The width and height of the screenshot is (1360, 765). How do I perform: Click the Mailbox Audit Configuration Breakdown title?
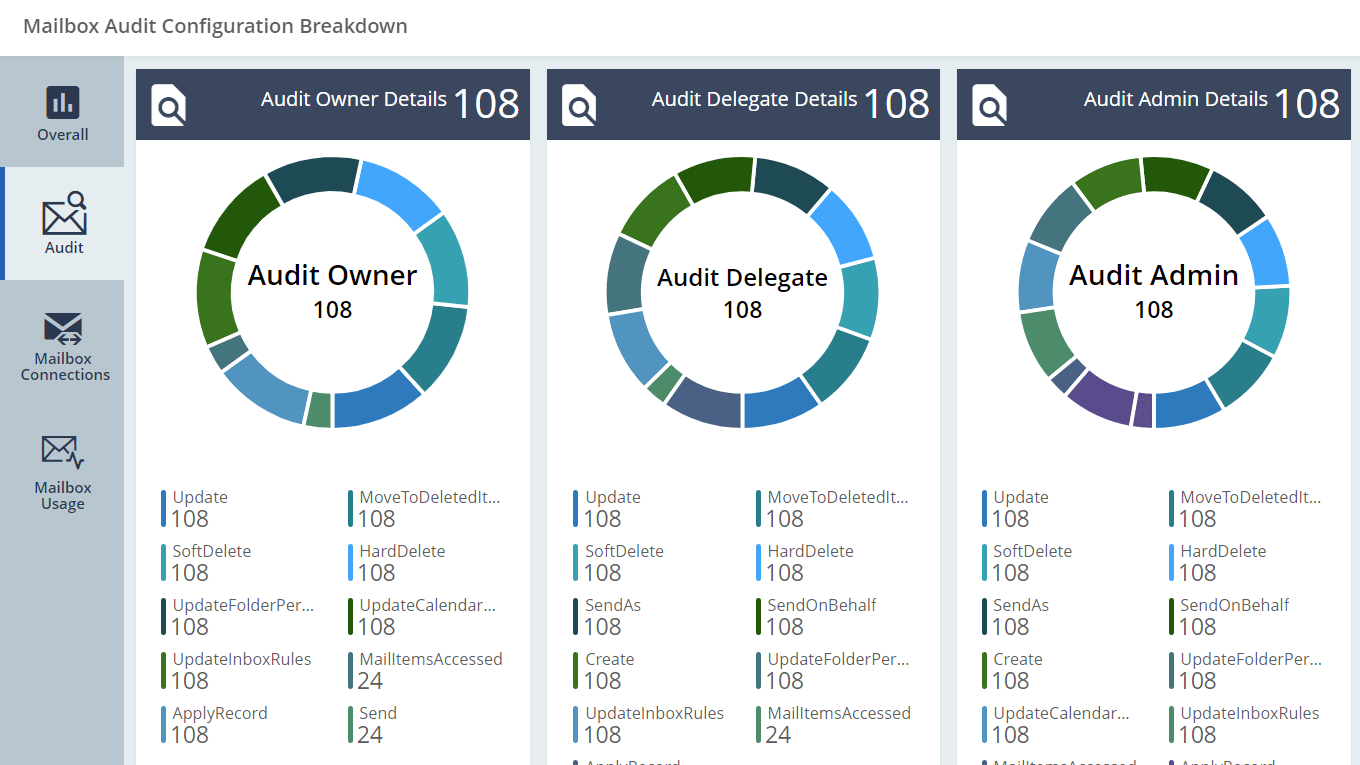(216, 26)
